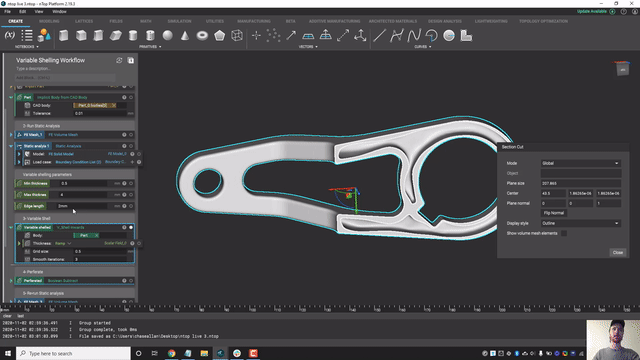
Task: Select the Circle curve tool
Action: (449, 36)
